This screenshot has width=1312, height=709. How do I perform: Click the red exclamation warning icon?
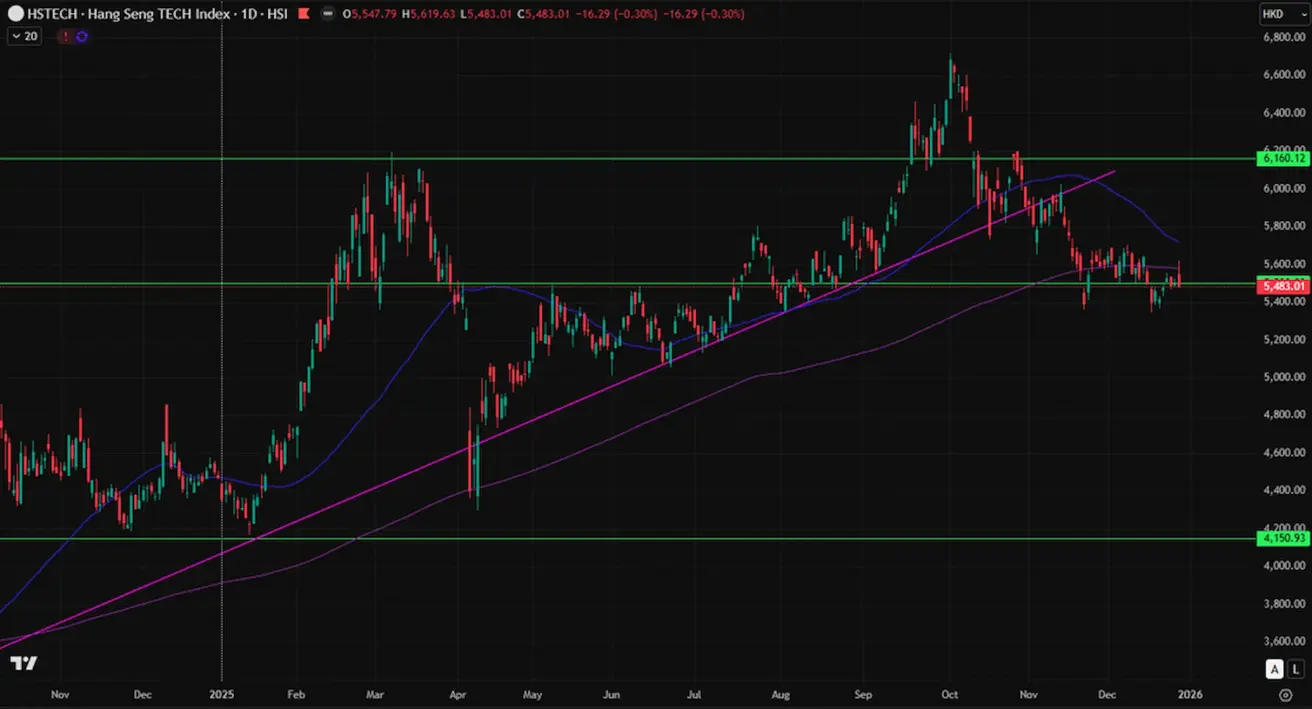pyautogui.click(x=65, y=36)
